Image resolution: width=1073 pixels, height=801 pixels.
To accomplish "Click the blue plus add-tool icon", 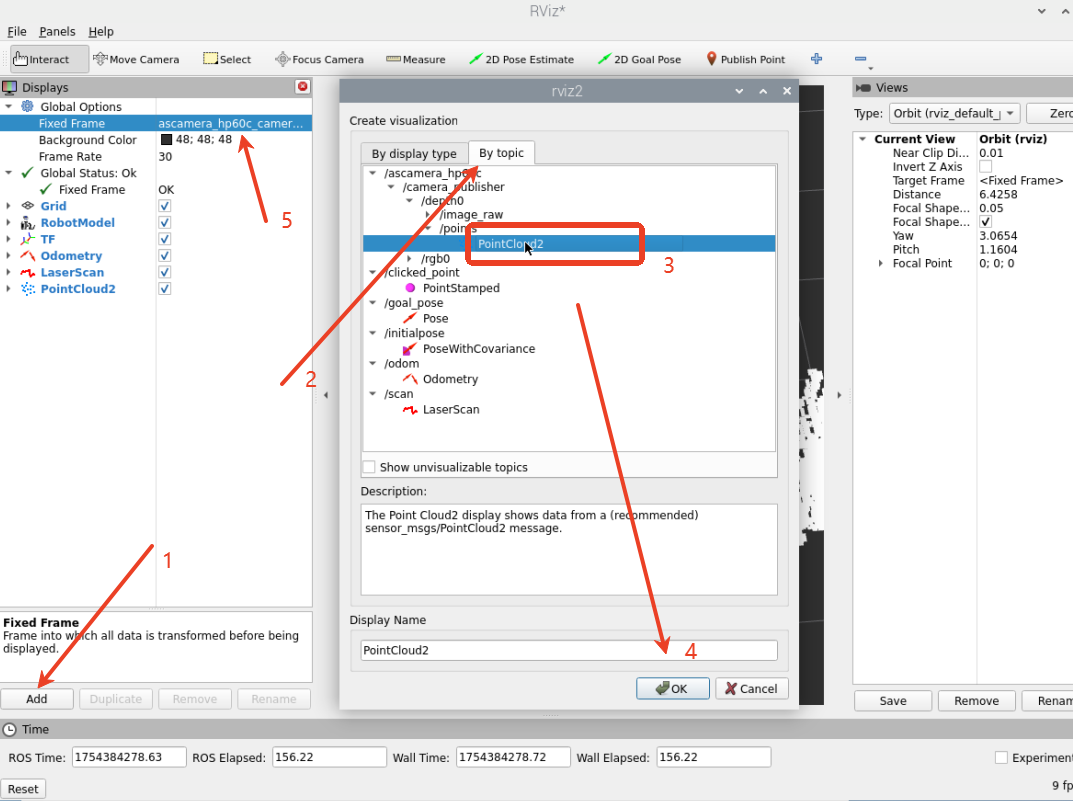I will point(816,59).
